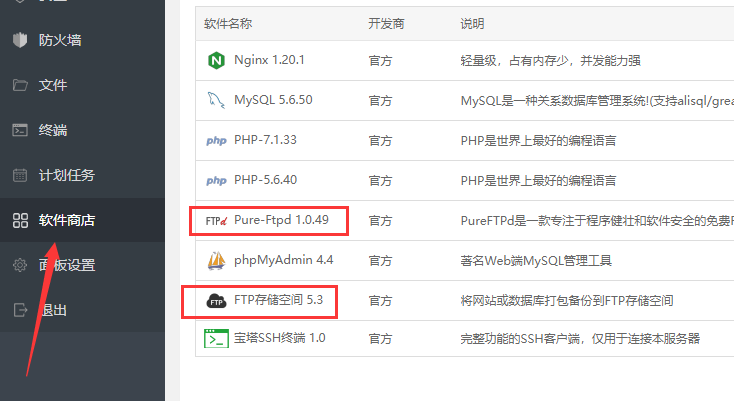Open 面板设置 in the sidebar menu
The height and width of the screenshot is (401, 734).
pyautogui.click(x=67, y=265)
